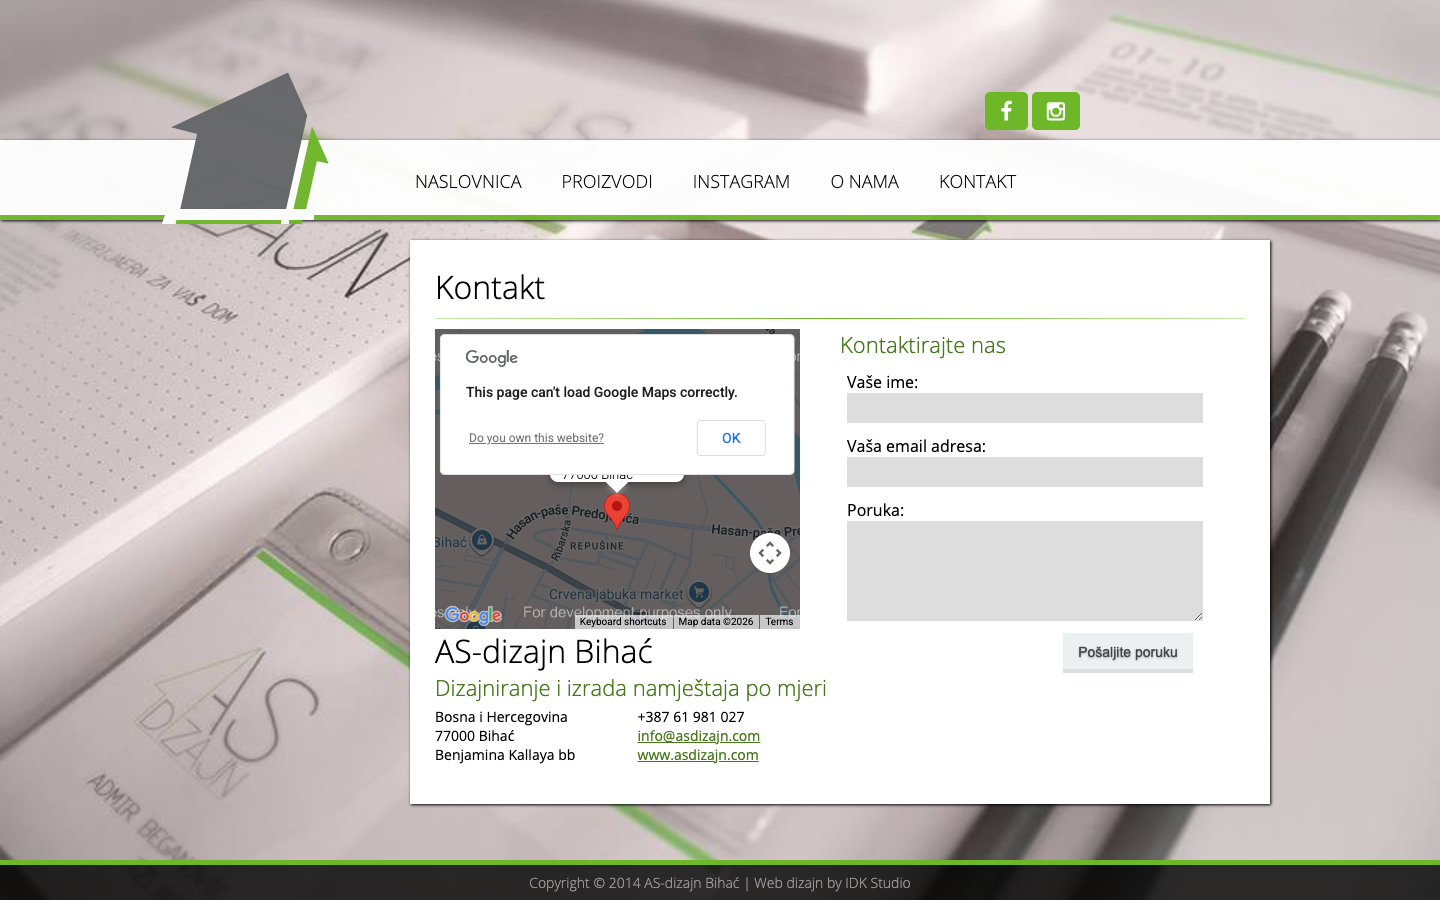1440x900 pixels.
Task: Click the footer copyright text
Action: coord(720,883)
